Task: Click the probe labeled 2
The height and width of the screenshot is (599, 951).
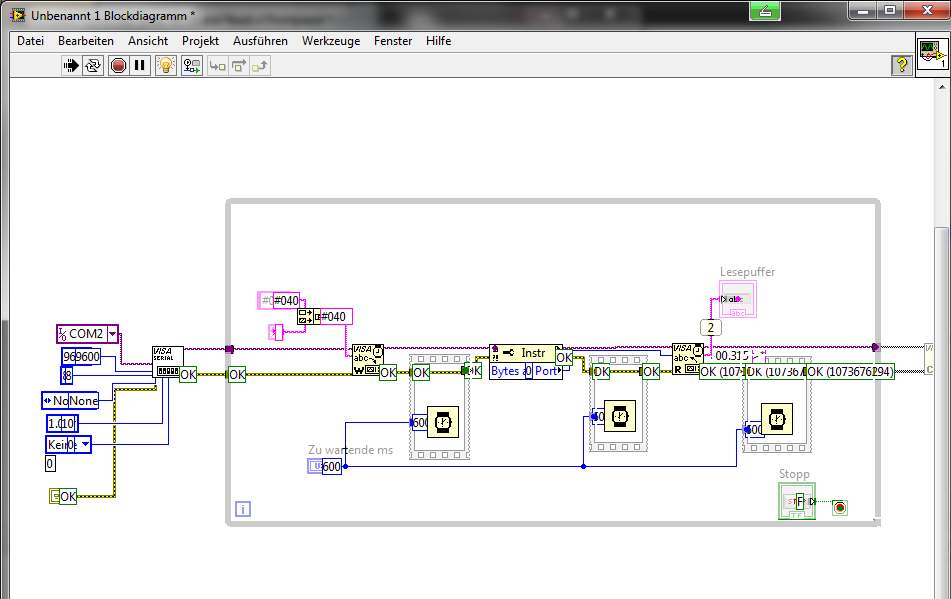Action: click(x=711, y=328)
